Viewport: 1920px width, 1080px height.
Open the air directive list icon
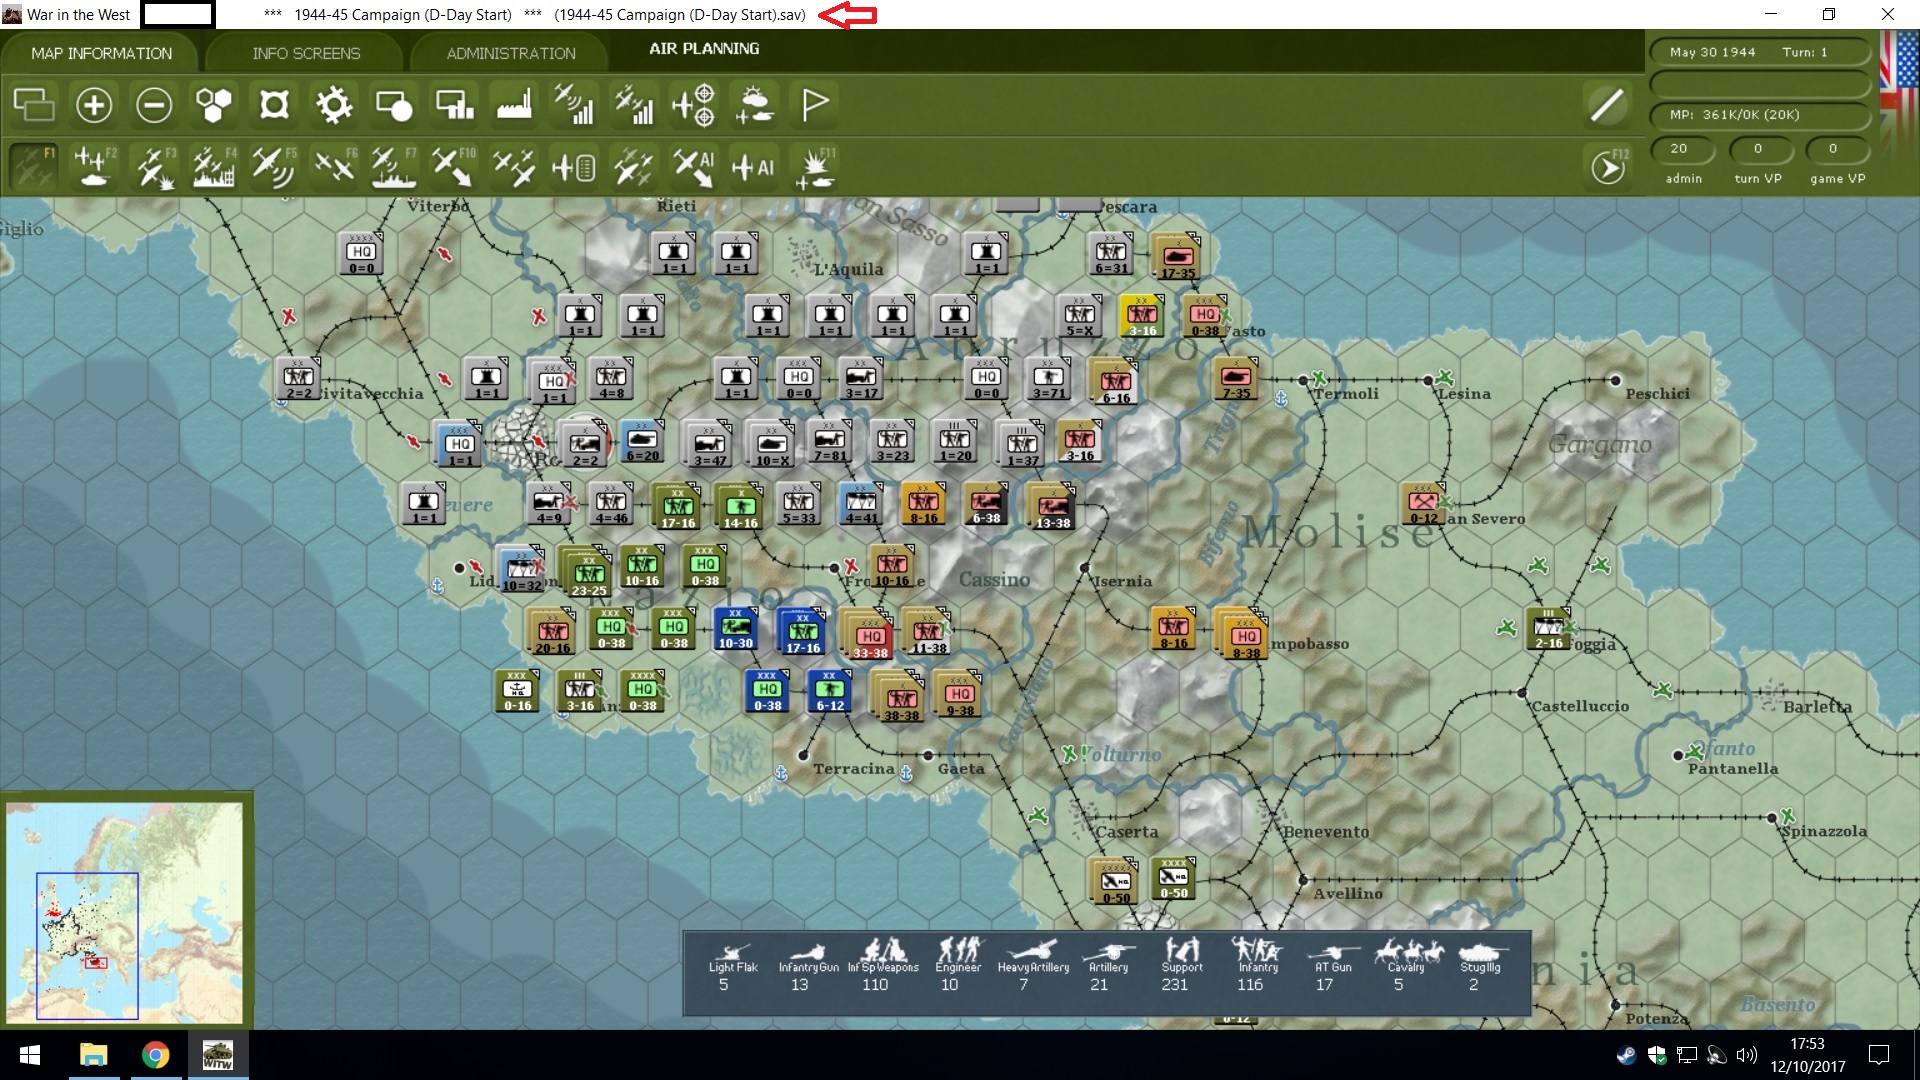point(574,166)
